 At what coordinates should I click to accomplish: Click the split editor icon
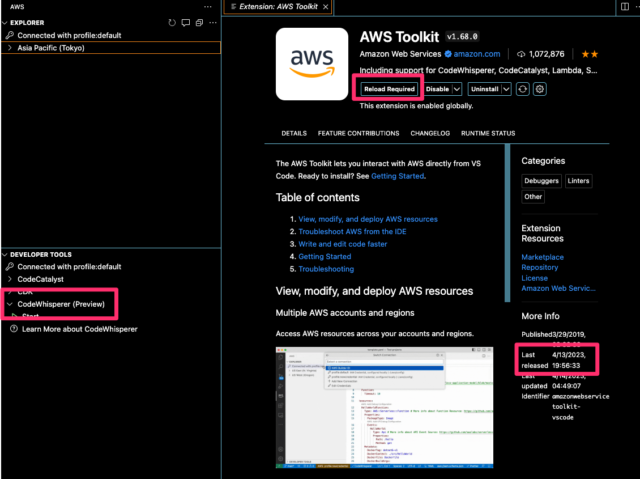625,7
